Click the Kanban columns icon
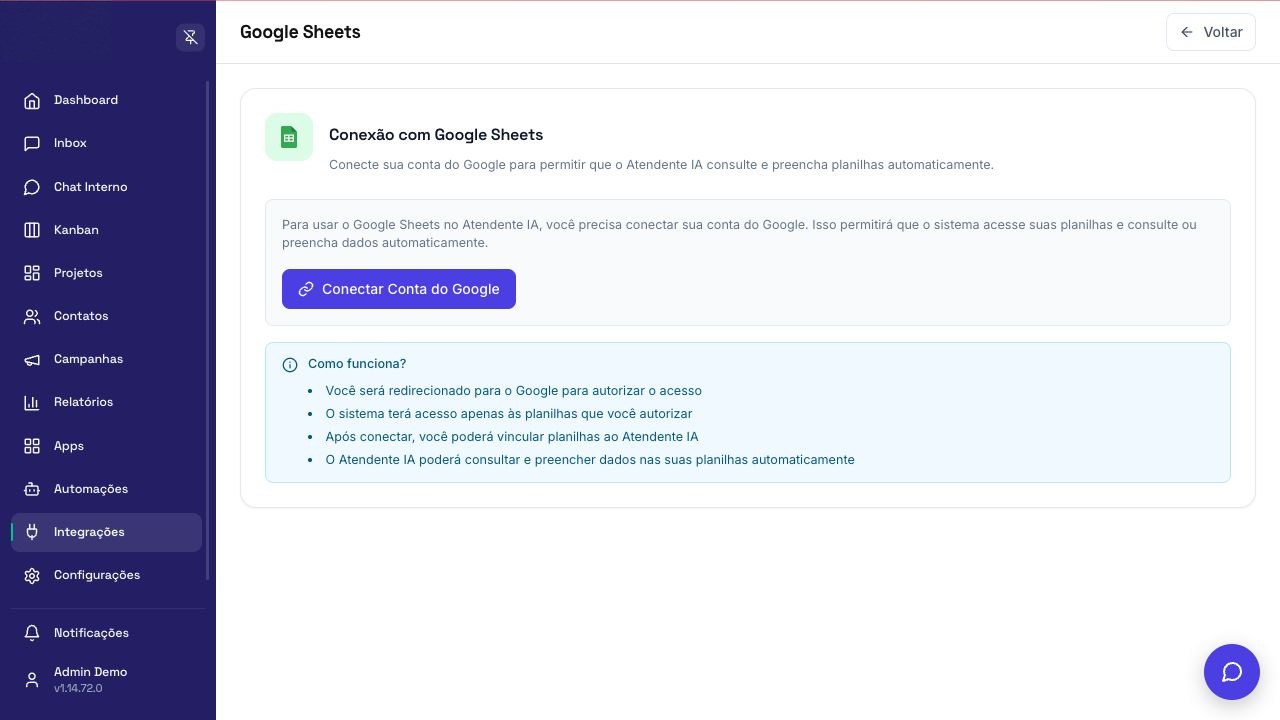 (x=32, y=230)
